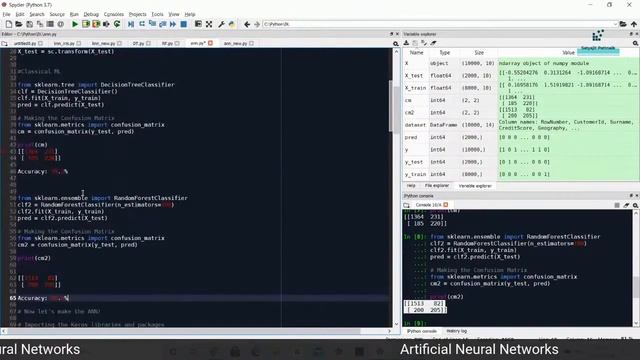Interrupt the kernel with the console stop icon
The image size is (640, 360).
point(617,205)
